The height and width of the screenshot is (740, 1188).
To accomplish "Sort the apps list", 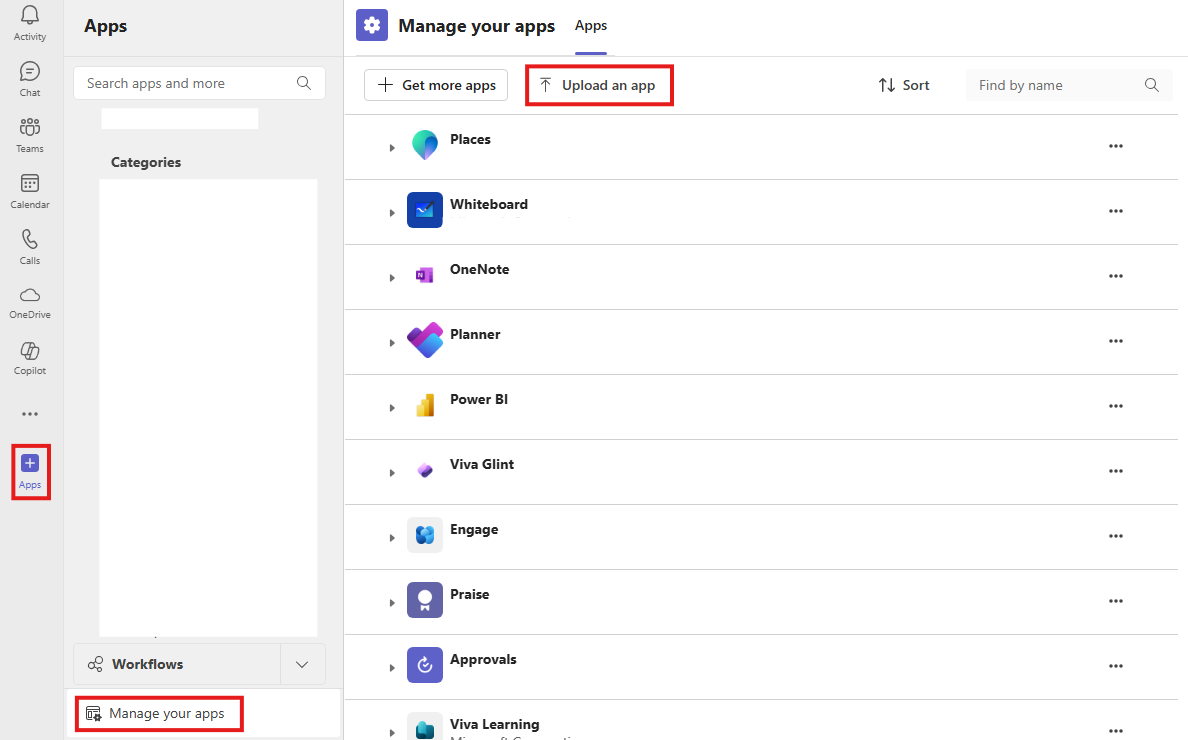I will point(904,85).
